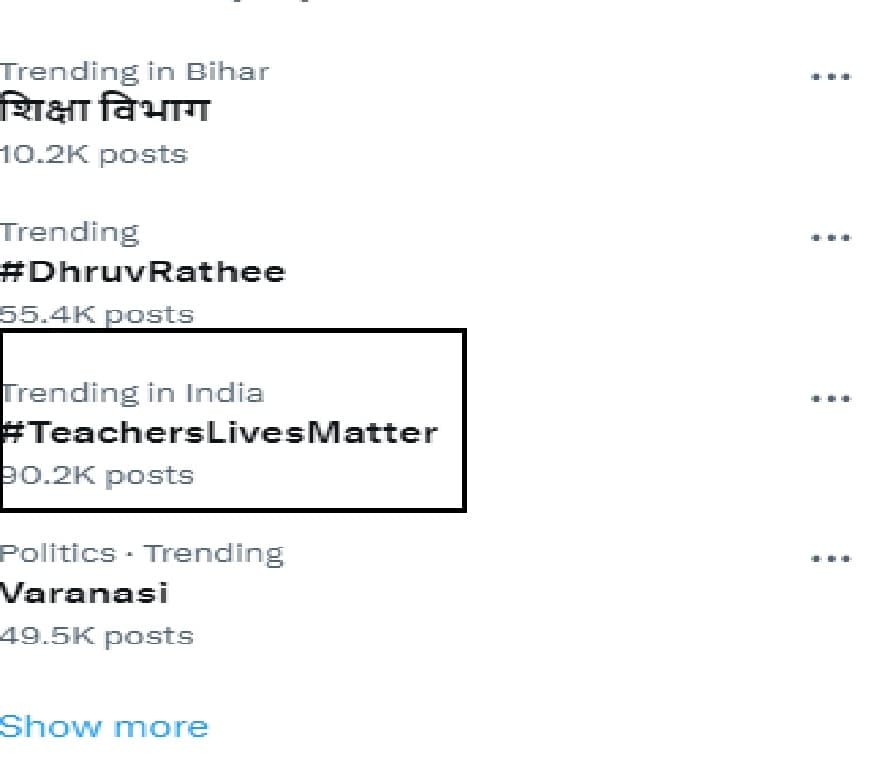
Task: Click the "Trending in Bihar" label
Action: pyautogui.click(x=134, y=72)
